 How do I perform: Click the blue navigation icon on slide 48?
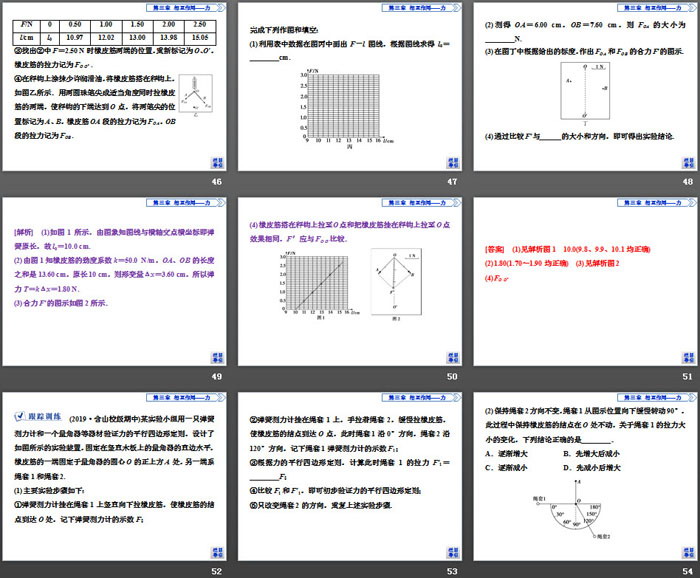pyautogui.click(x=688, y=162)
